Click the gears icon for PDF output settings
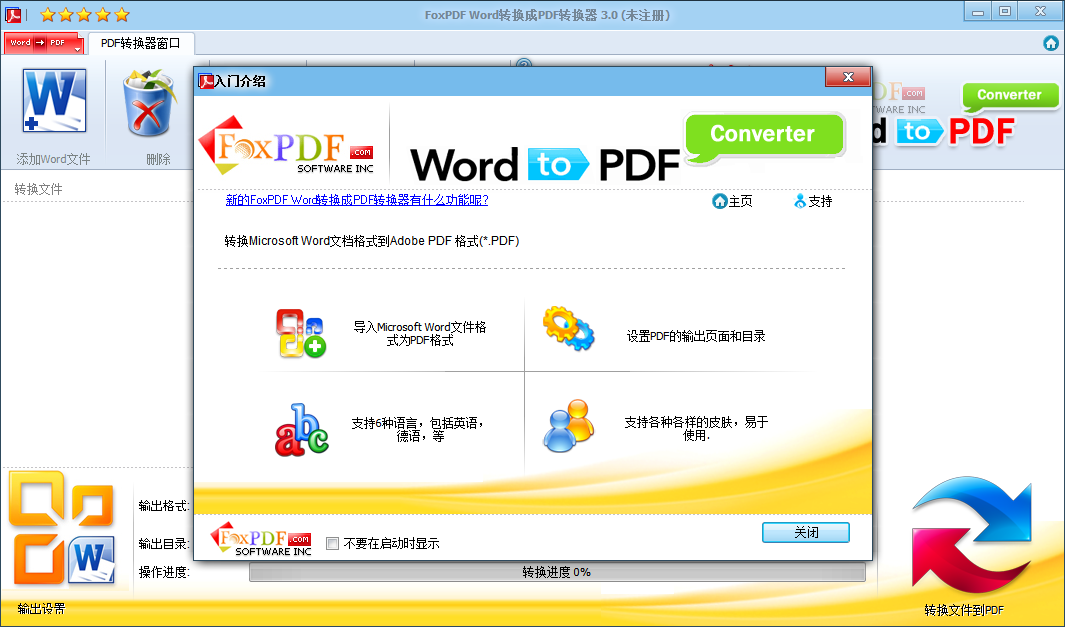1065x627 pixels. click(x=568, y=329)
